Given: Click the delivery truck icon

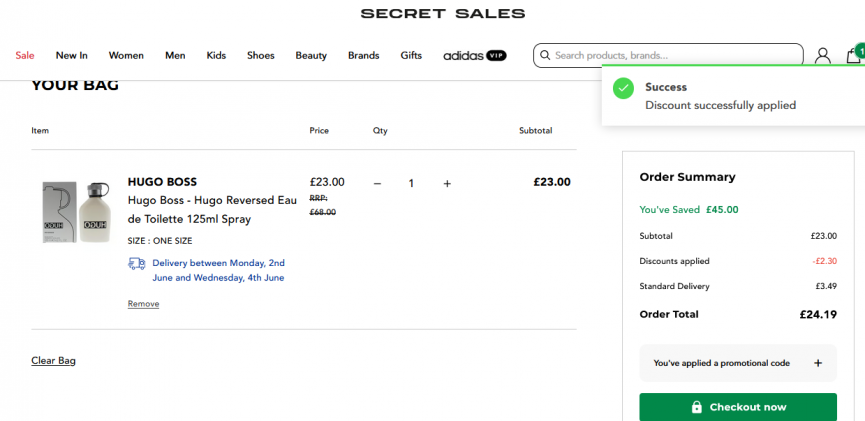Looking at the screenshot, I should [137, 263].
